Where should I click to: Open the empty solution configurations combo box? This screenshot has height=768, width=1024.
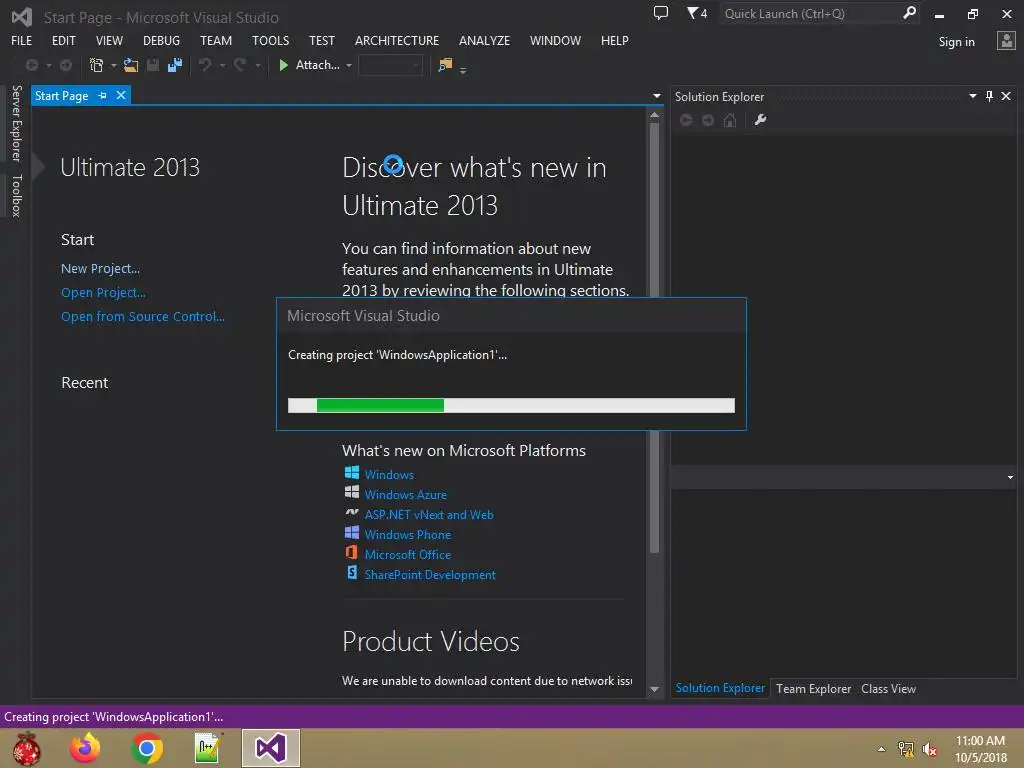pos(391,65)
